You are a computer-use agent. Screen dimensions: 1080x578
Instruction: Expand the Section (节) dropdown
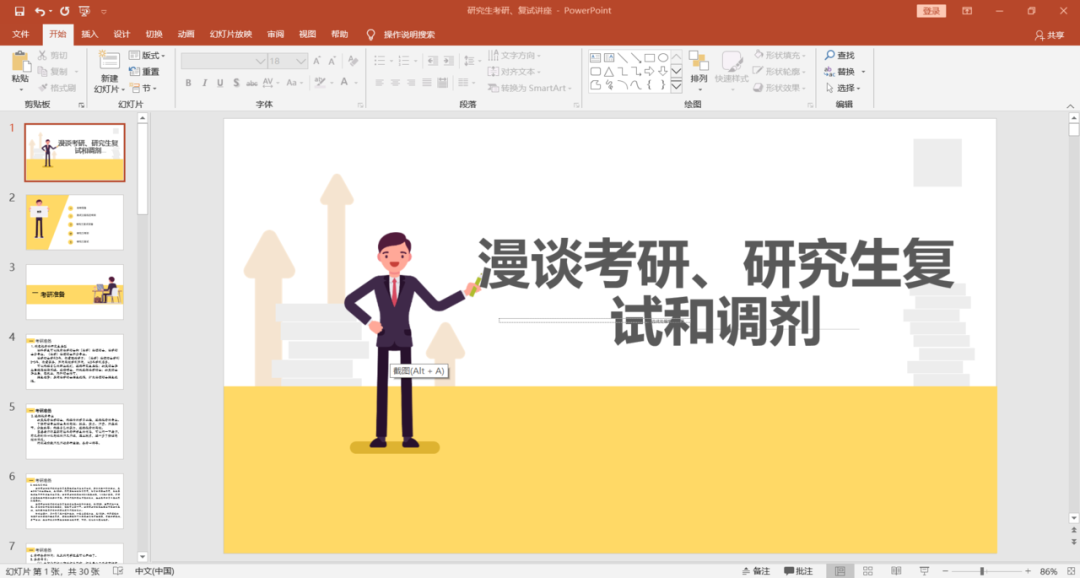pyautogui.click(x=147, y=88)
